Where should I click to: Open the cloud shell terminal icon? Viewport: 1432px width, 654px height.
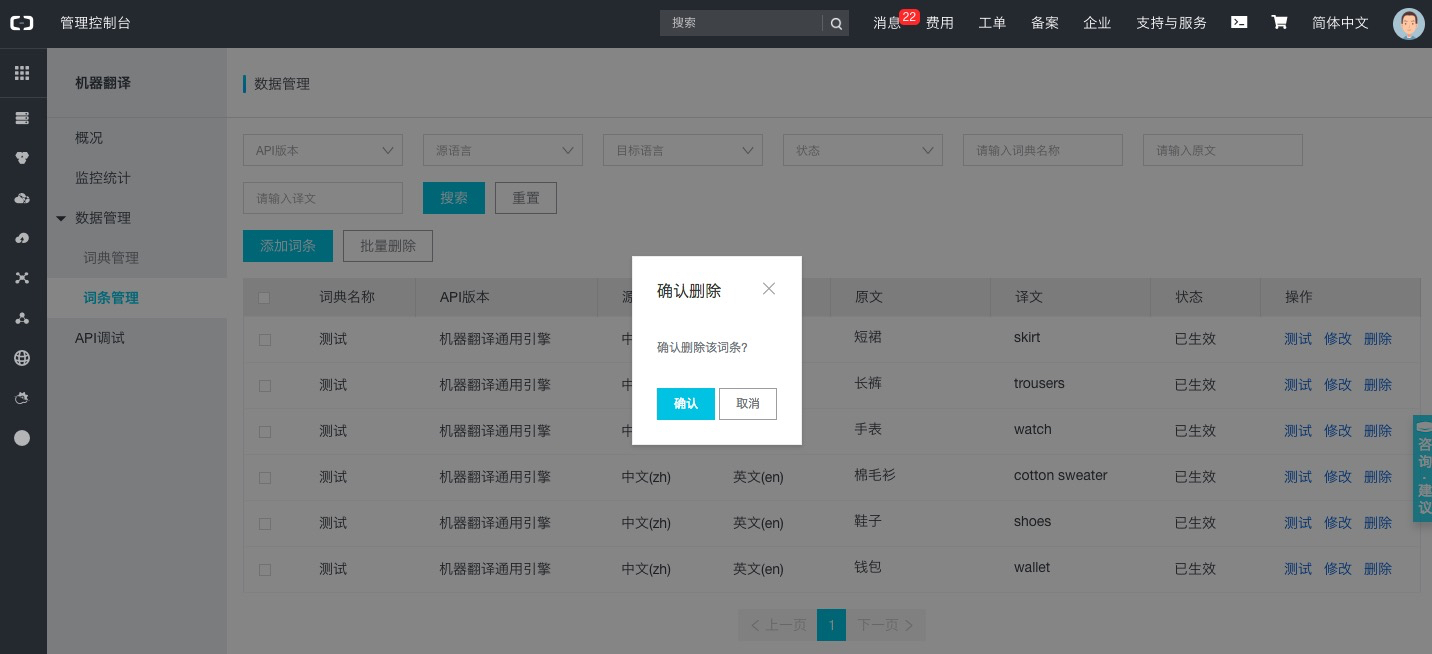click(1239, 22)
